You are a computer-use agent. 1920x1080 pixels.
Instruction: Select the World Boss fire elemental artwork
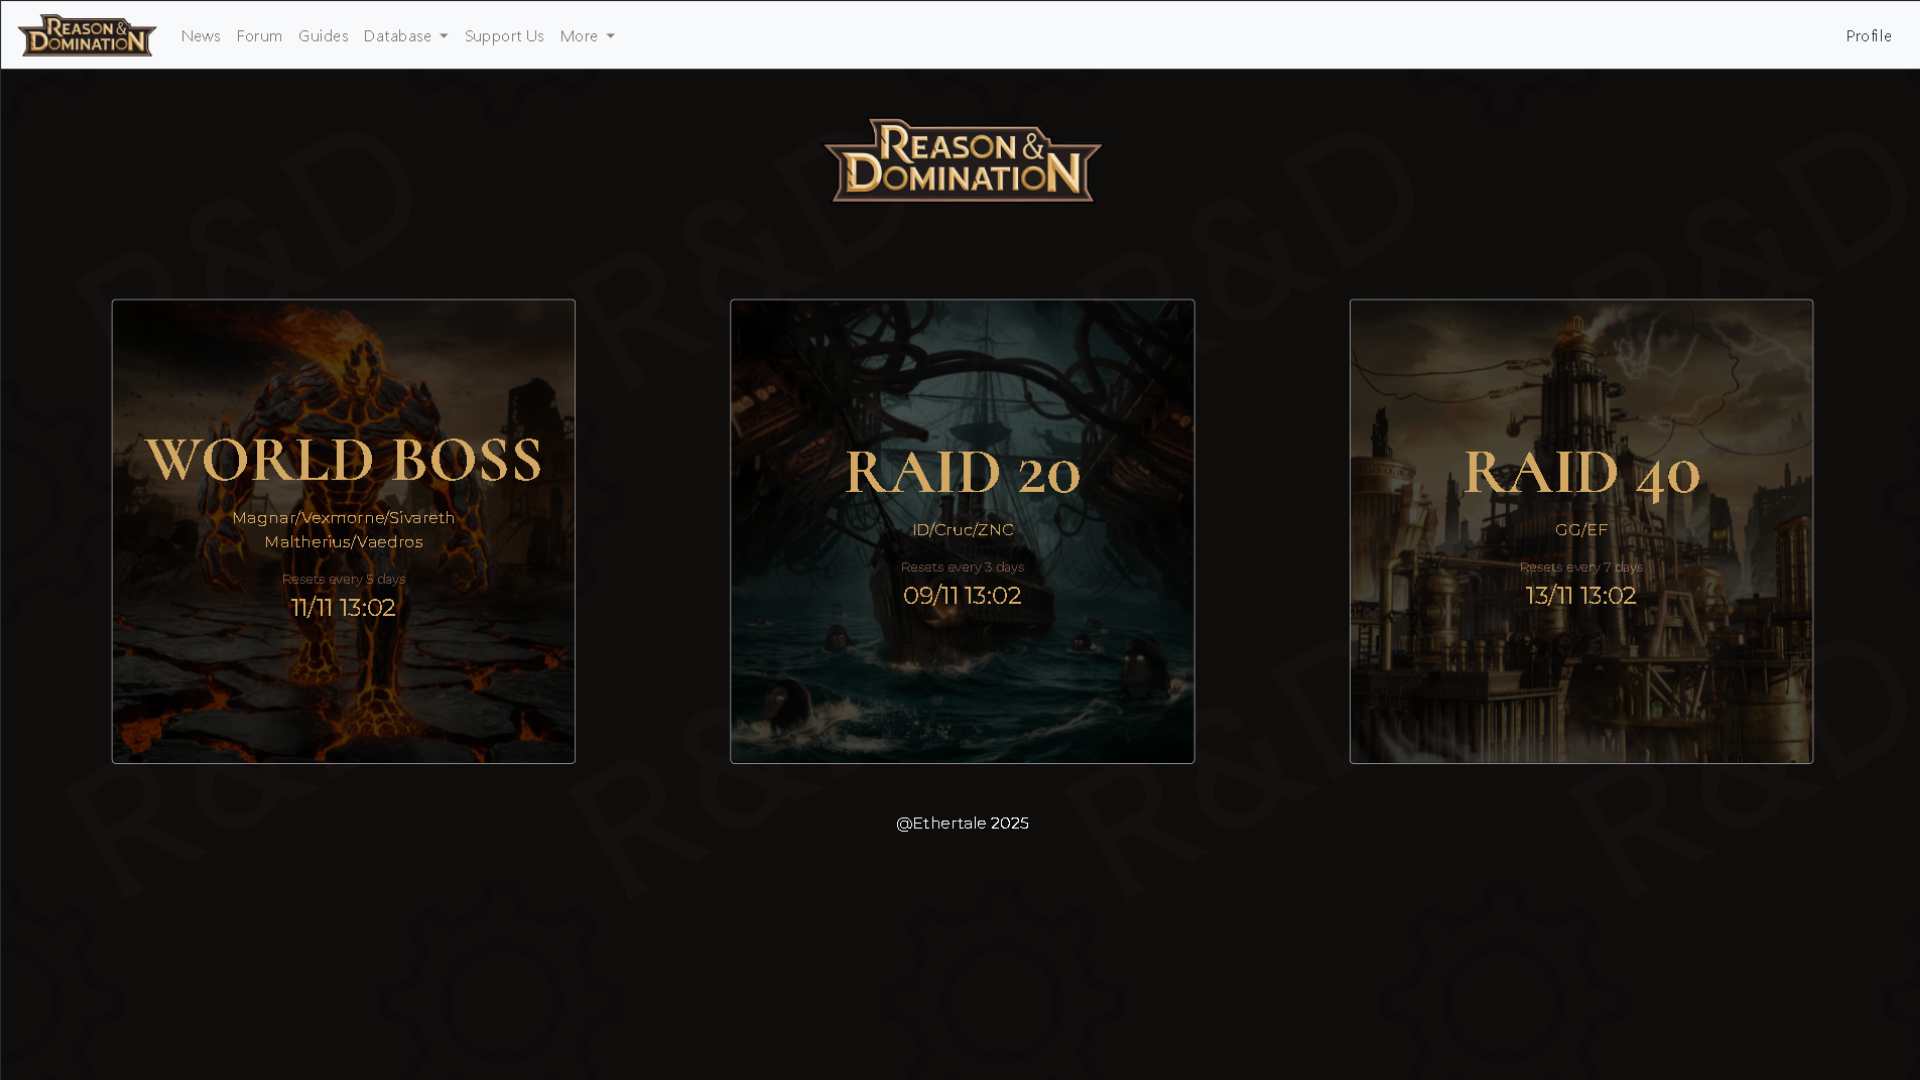coord(343,690)
